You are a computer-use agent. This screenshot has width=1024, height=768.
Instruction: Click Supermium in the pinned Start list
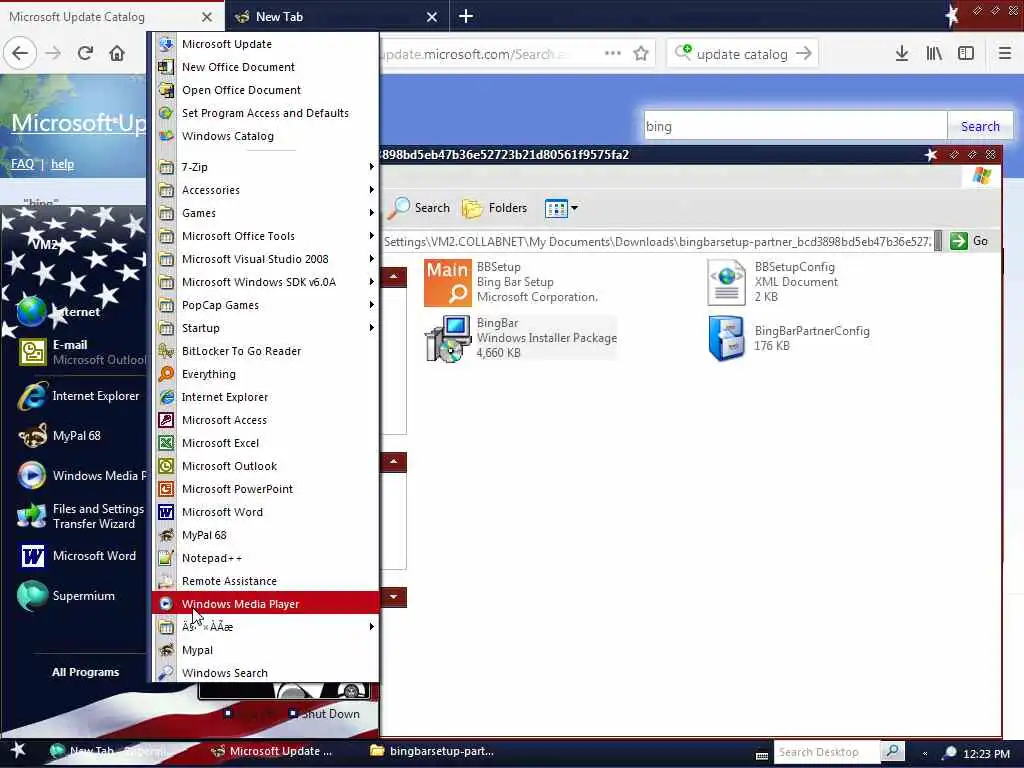coord(67,596)
